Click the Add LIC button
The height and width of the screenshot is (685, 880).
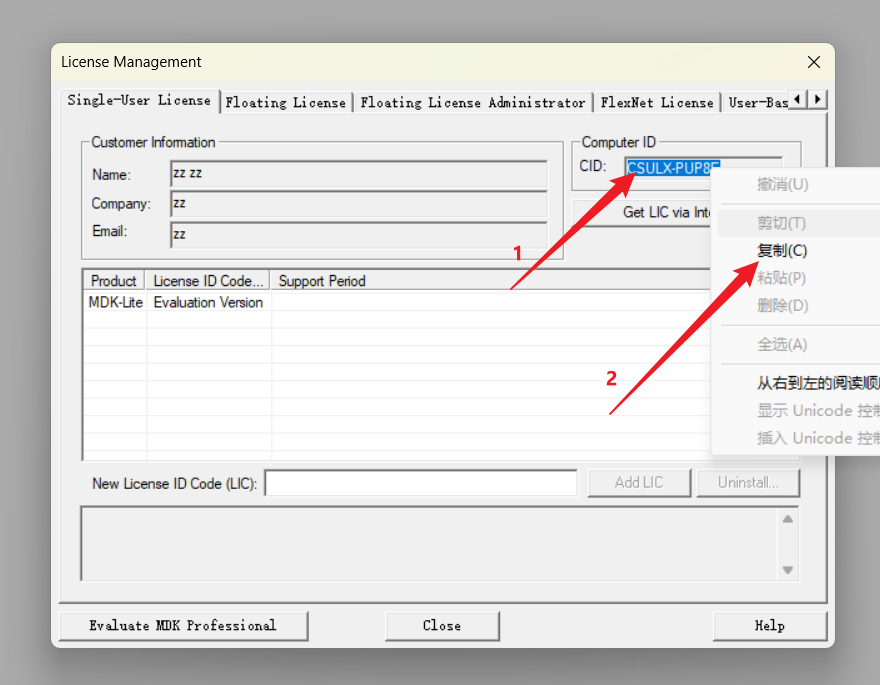(639, 483)
